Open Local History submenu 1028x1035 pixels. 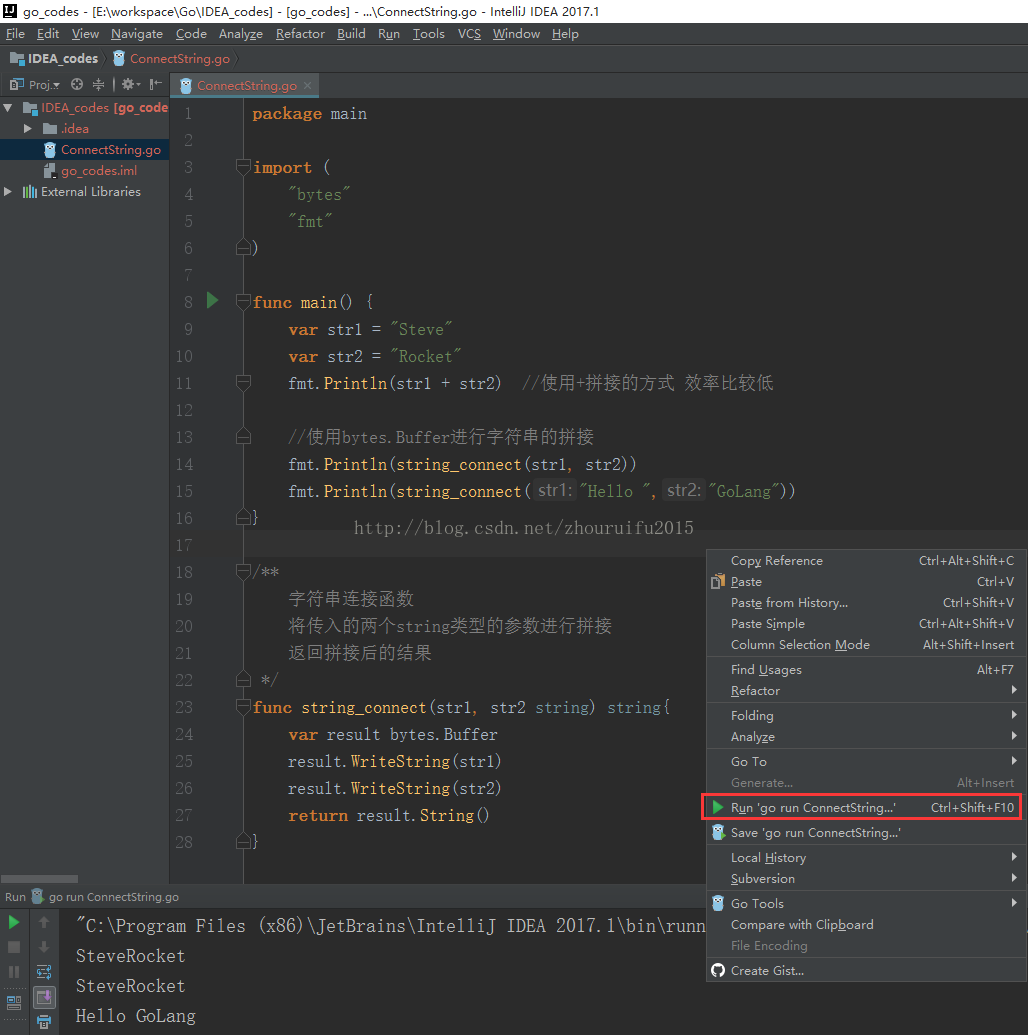click(x=866, y=857)
